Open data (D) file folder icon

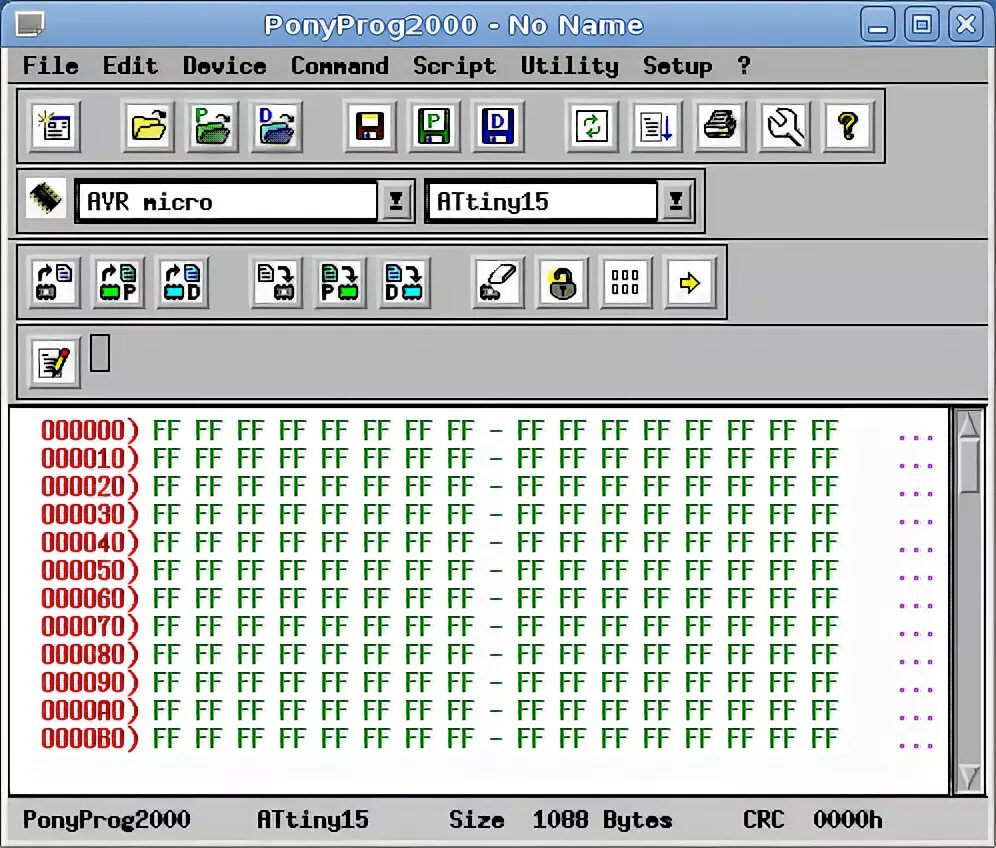276,125
